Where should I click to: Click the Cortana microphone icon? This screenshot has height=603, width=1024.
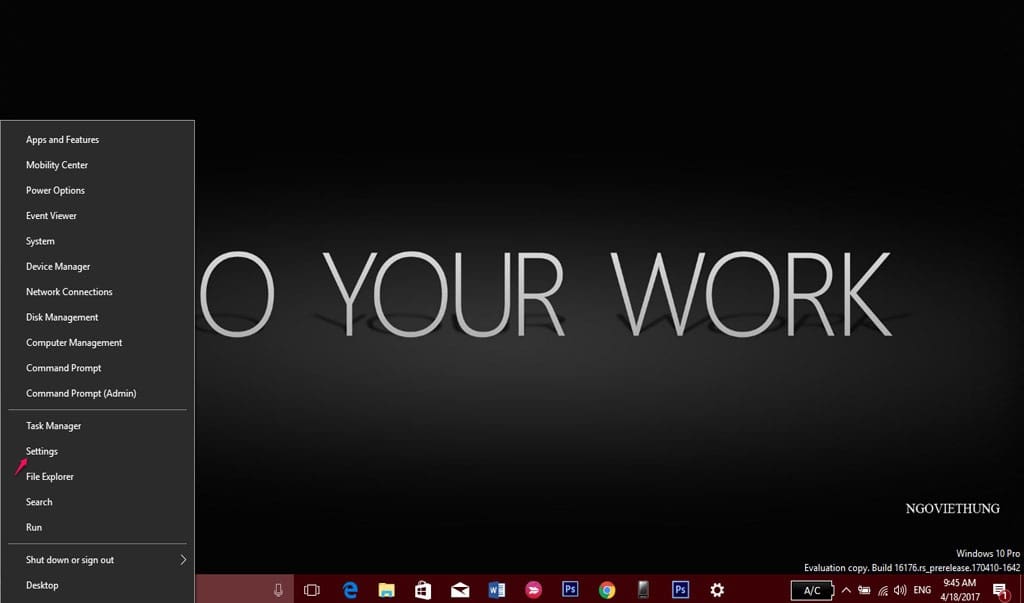(x=278, y=590)
